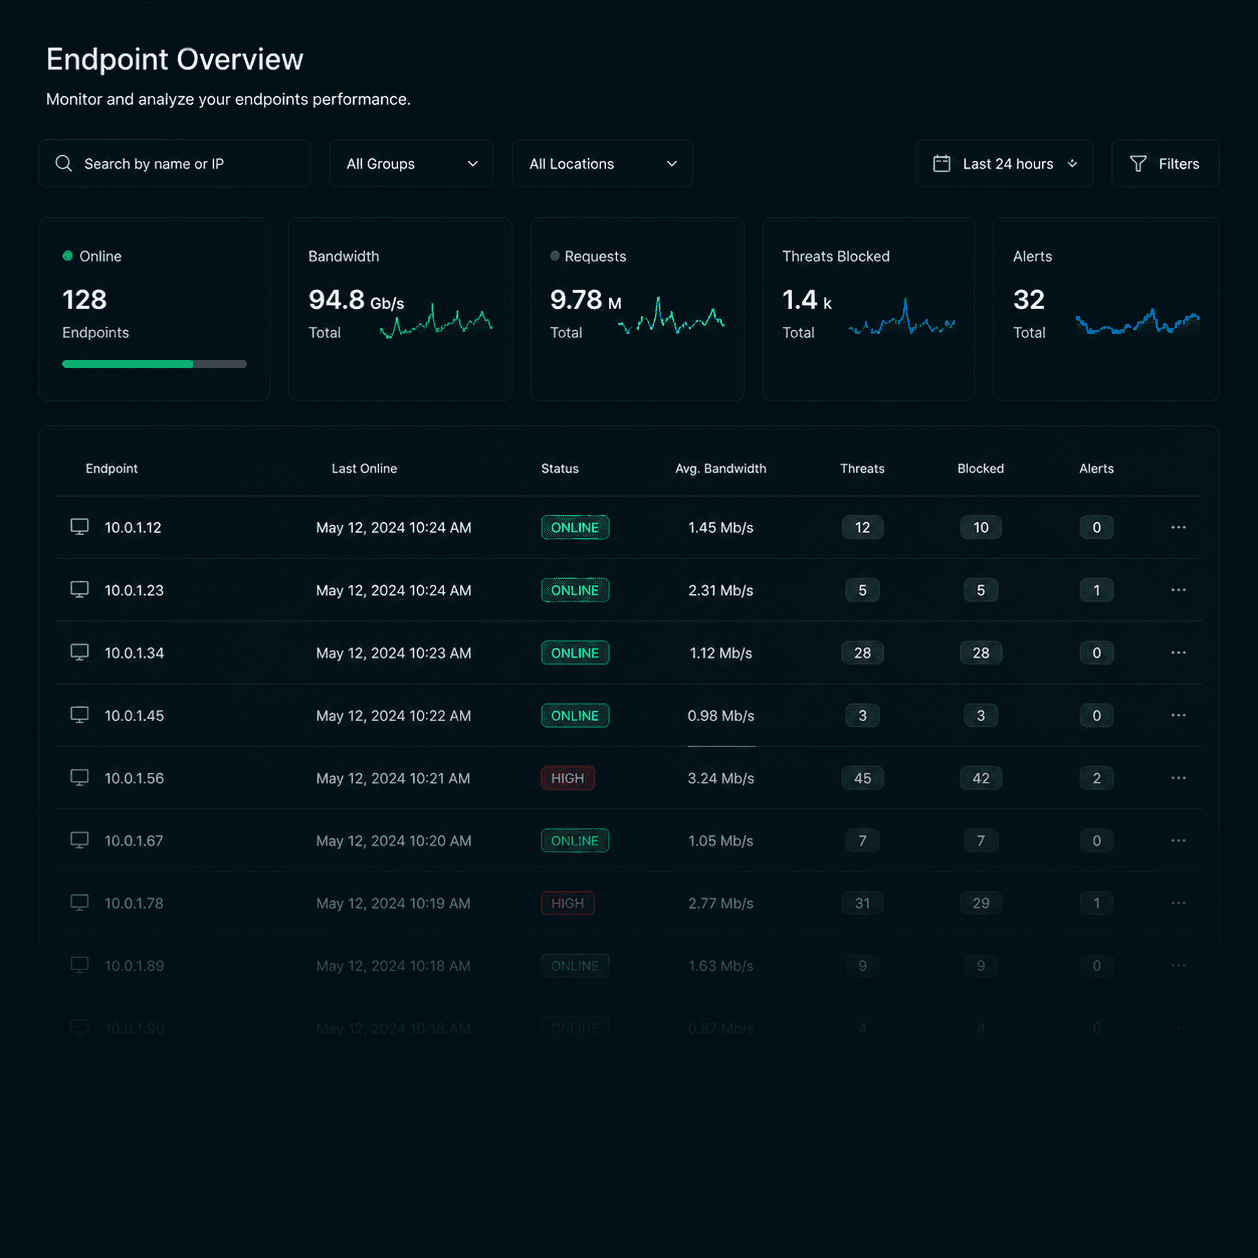Screen dimensions: 1258x1258
Task: Open more options for endpoint 10.0.1.34
Action: [1179, 653]
